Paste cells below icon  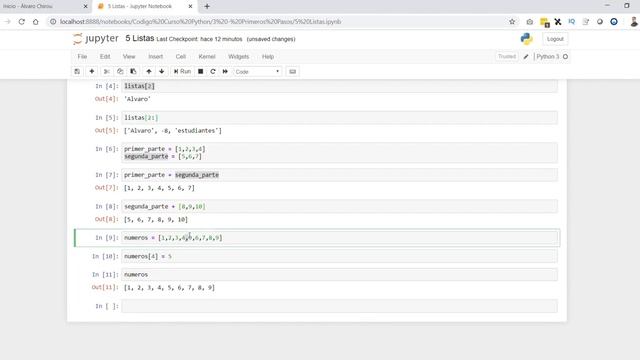point(133,71)
